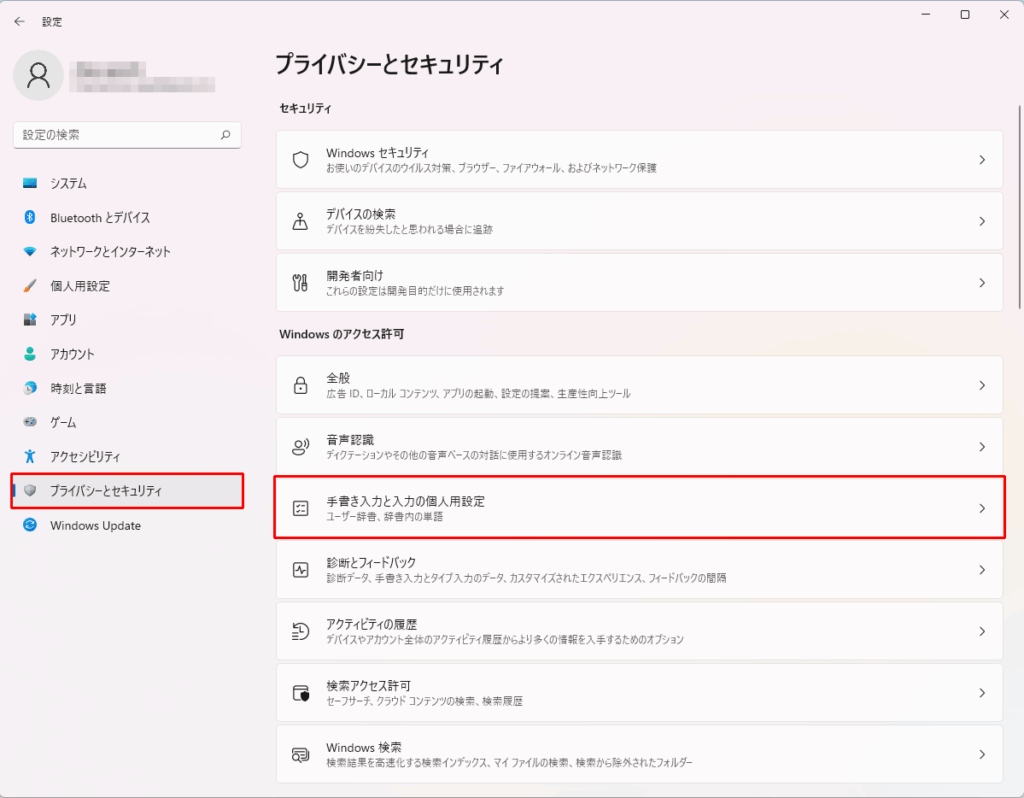Click the chevron on 全般 row
The height and width of the screenshot is (798, 1024).
[x=982, y=385]
